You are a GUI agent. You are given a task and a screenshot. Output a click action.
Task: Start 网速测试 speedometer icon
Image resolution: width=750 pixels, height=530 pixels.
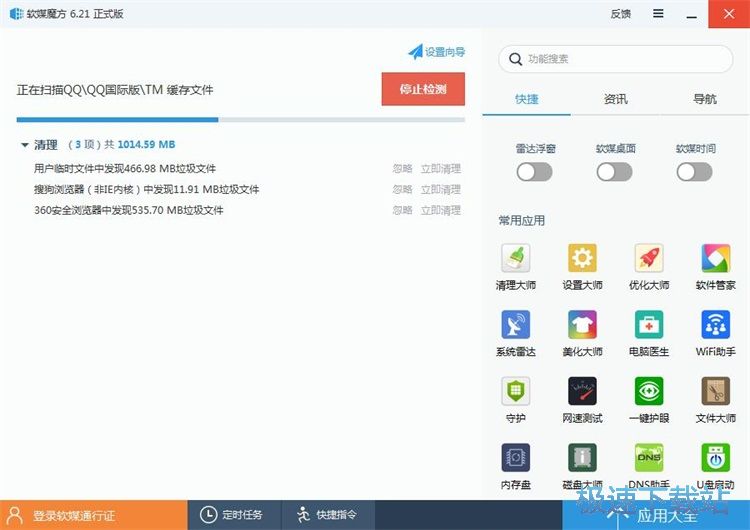(x=582, y=391)
